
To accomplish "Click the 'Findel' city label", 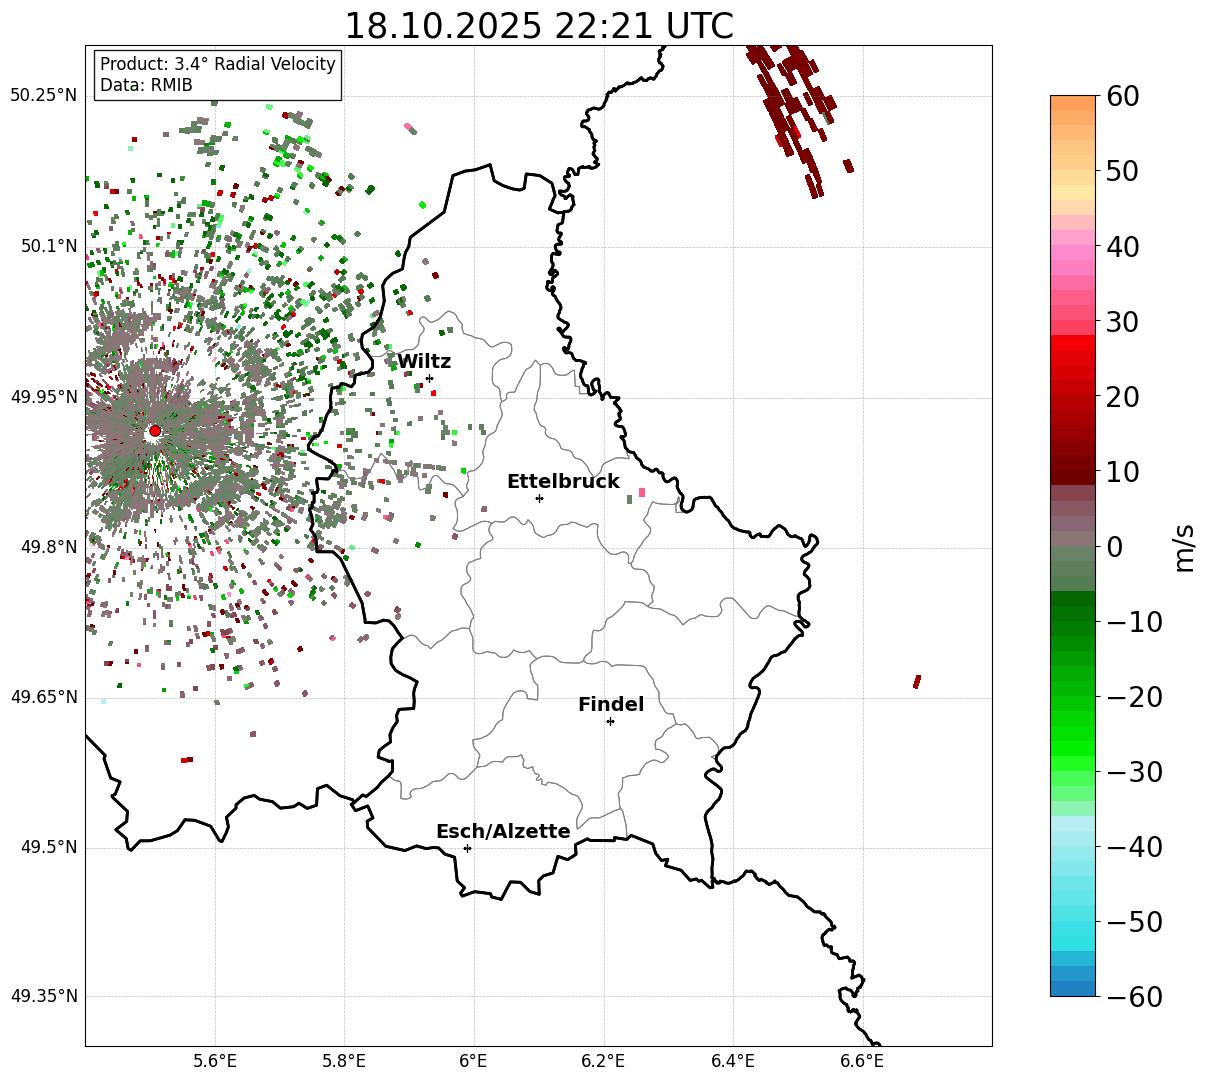I will tap(611, 705).
